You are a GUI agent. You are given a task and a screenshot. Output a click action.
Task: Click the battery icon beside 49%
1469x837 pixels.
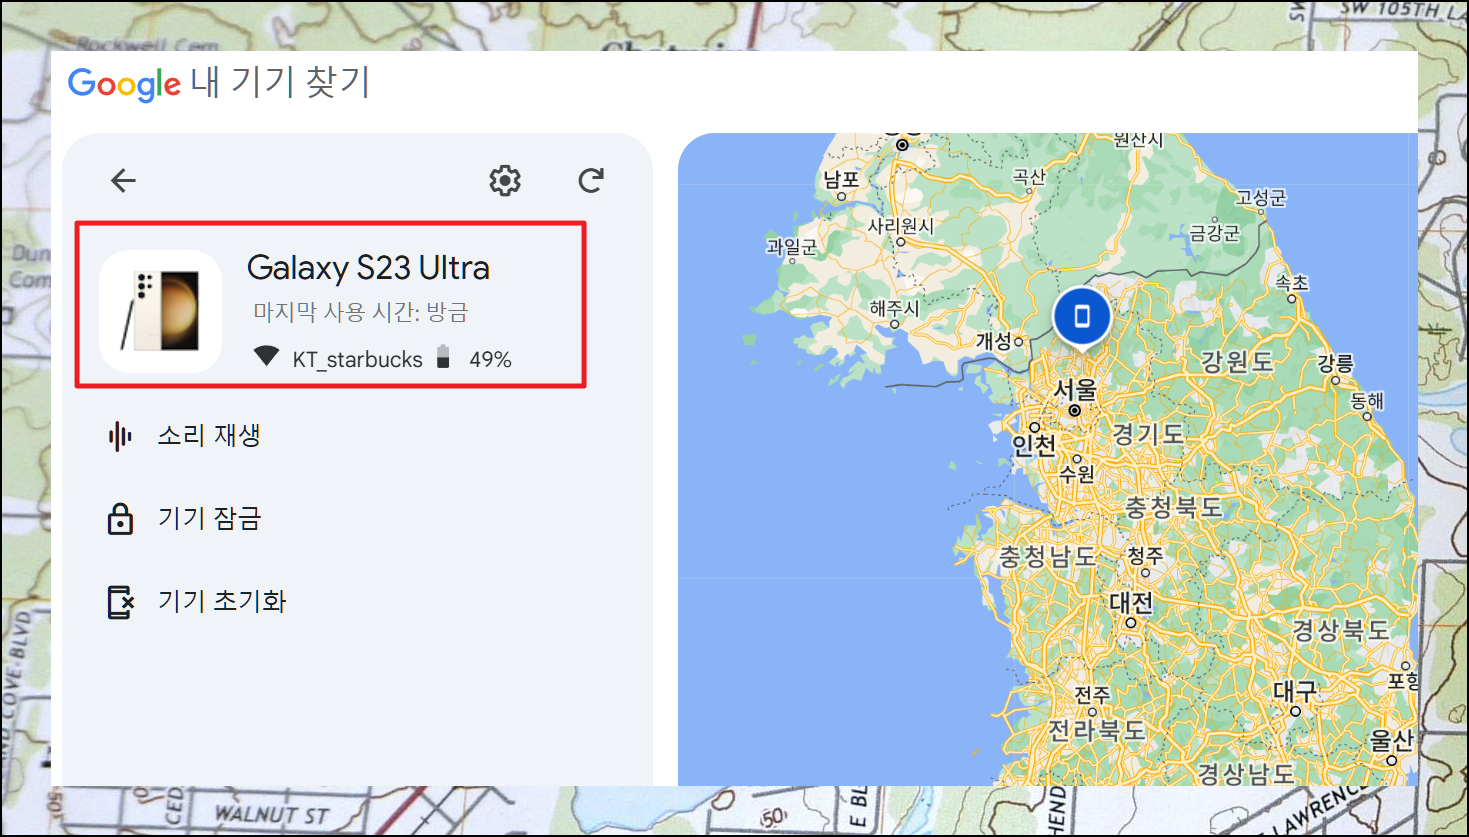[x=443, y=357]
